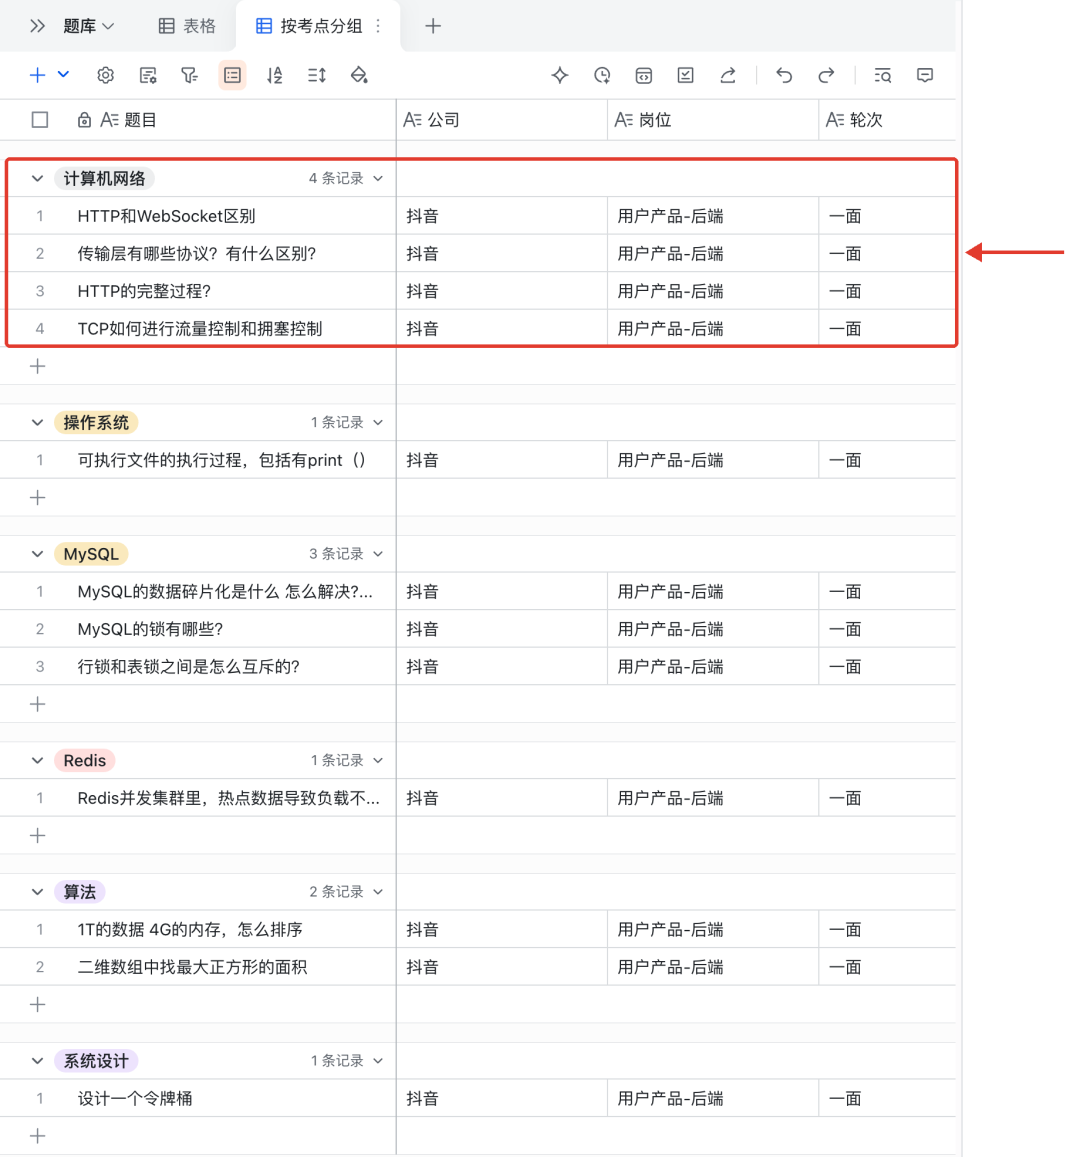Add a record under 算法 group
This screenshot has height=1157, width=1080.
(x=38, y=1005)
